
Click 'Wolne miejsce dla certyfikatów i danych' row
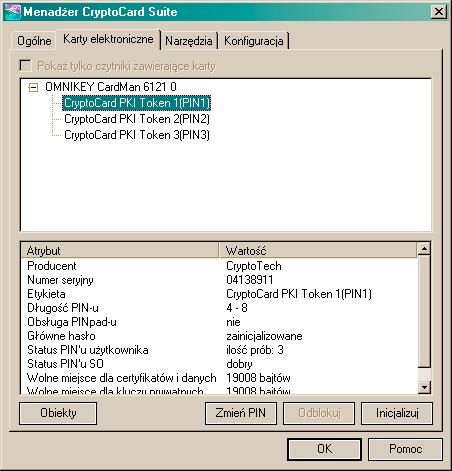(x=219, y=378)
